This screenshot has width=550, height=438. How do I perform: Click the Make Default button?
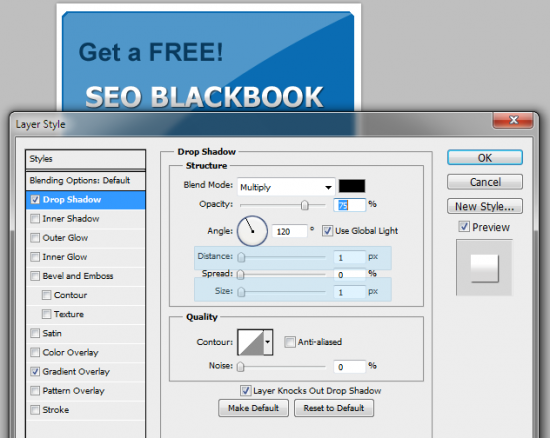254,408
